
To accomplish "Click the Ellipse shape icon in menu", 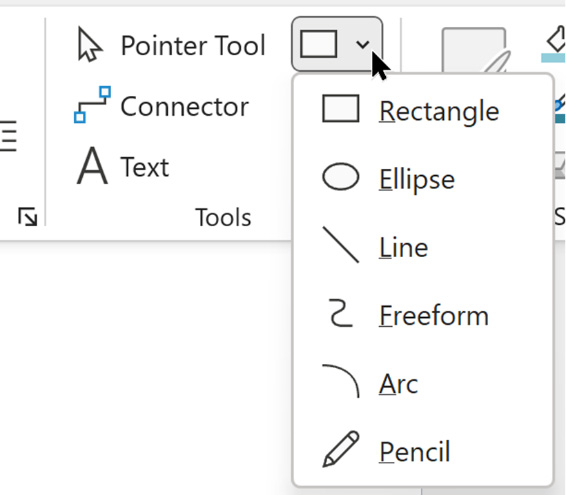I will pos(340,177).
